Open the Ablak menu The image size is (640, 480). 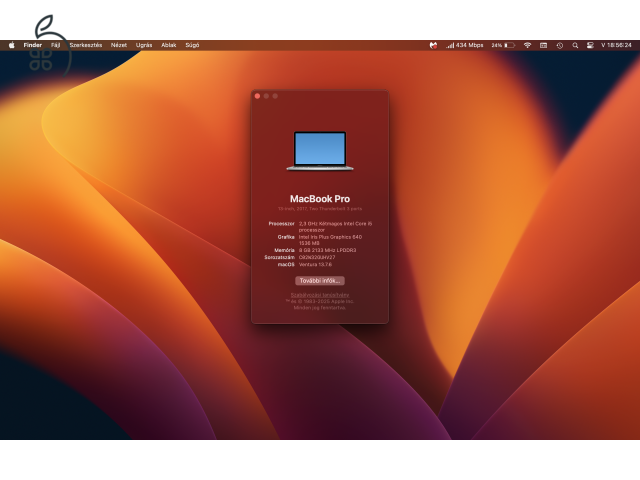click(169, 45)
